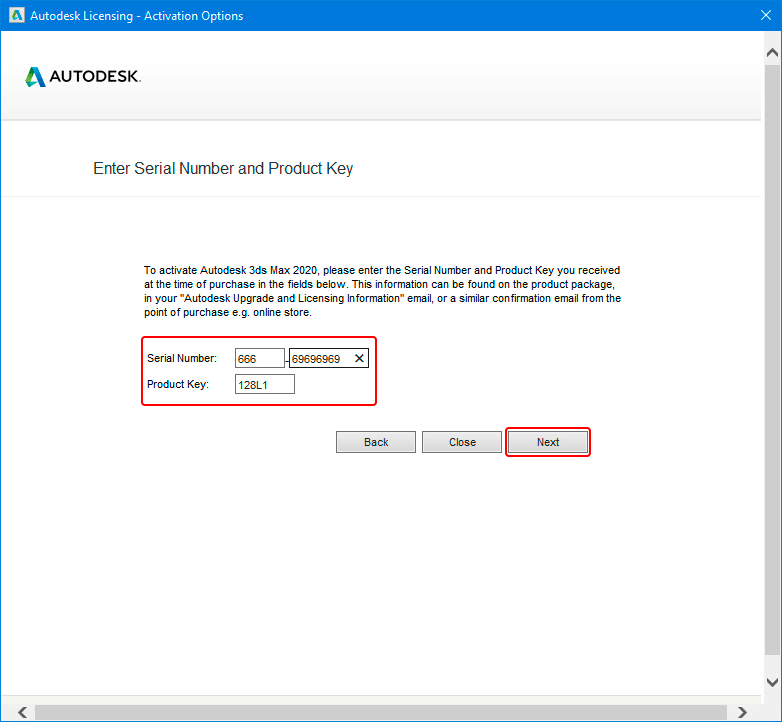Clear serial number with the X icon

[x=359, y=358]
